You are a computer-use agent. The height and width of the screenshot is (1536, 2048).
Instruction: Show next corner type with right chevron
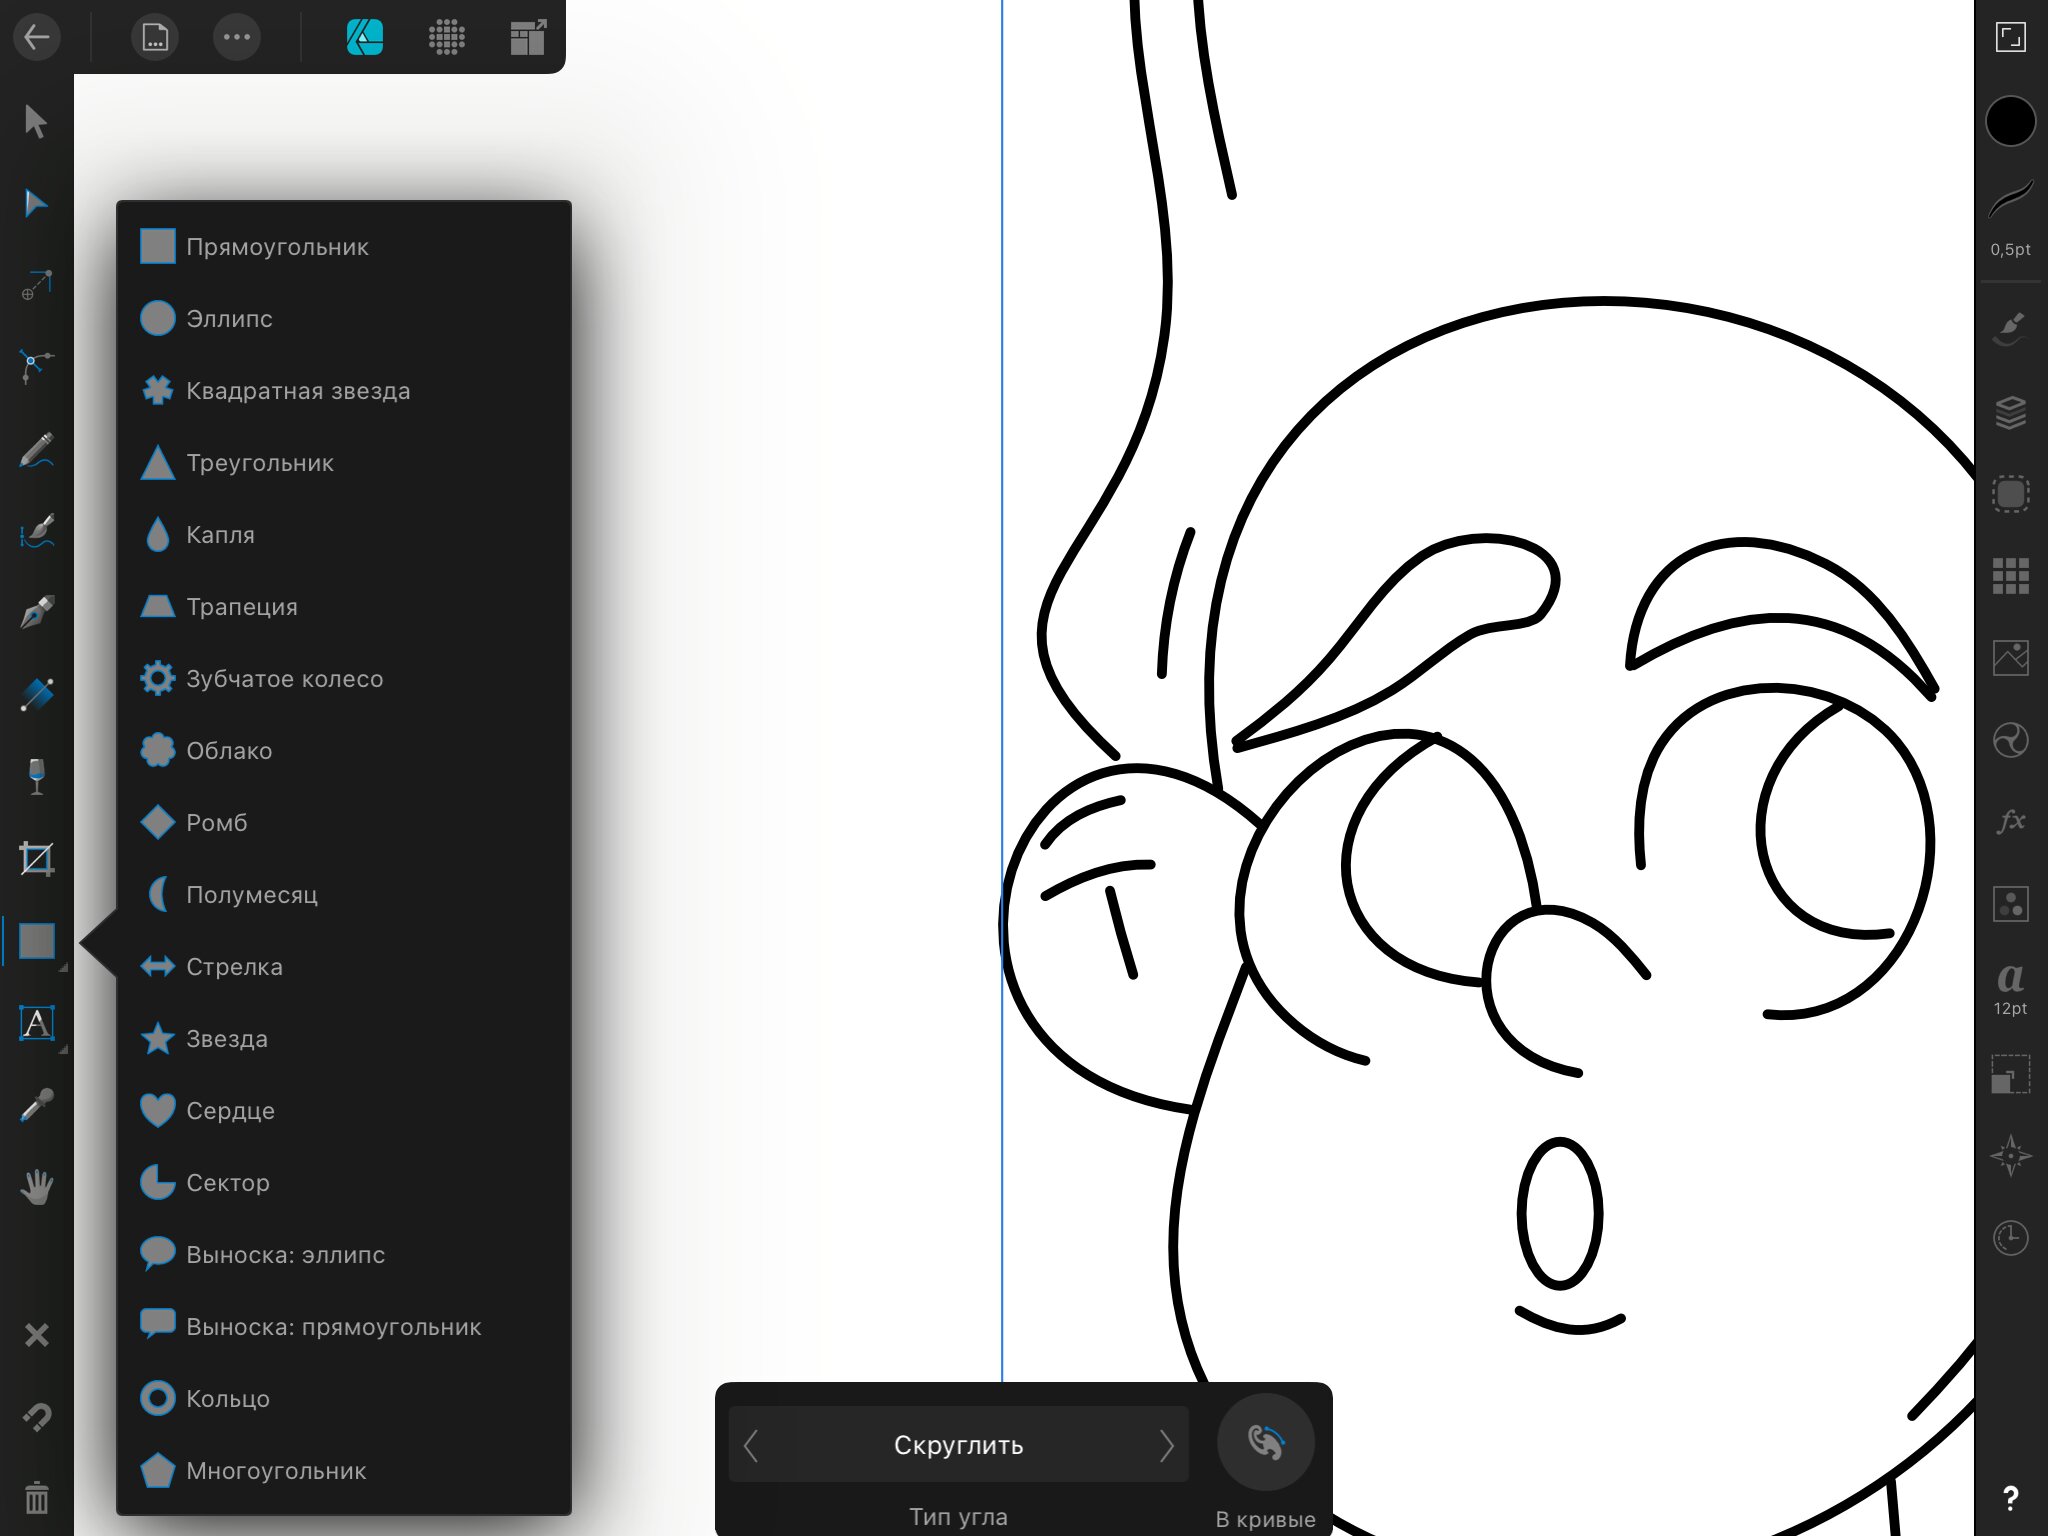point(1166,1445)
